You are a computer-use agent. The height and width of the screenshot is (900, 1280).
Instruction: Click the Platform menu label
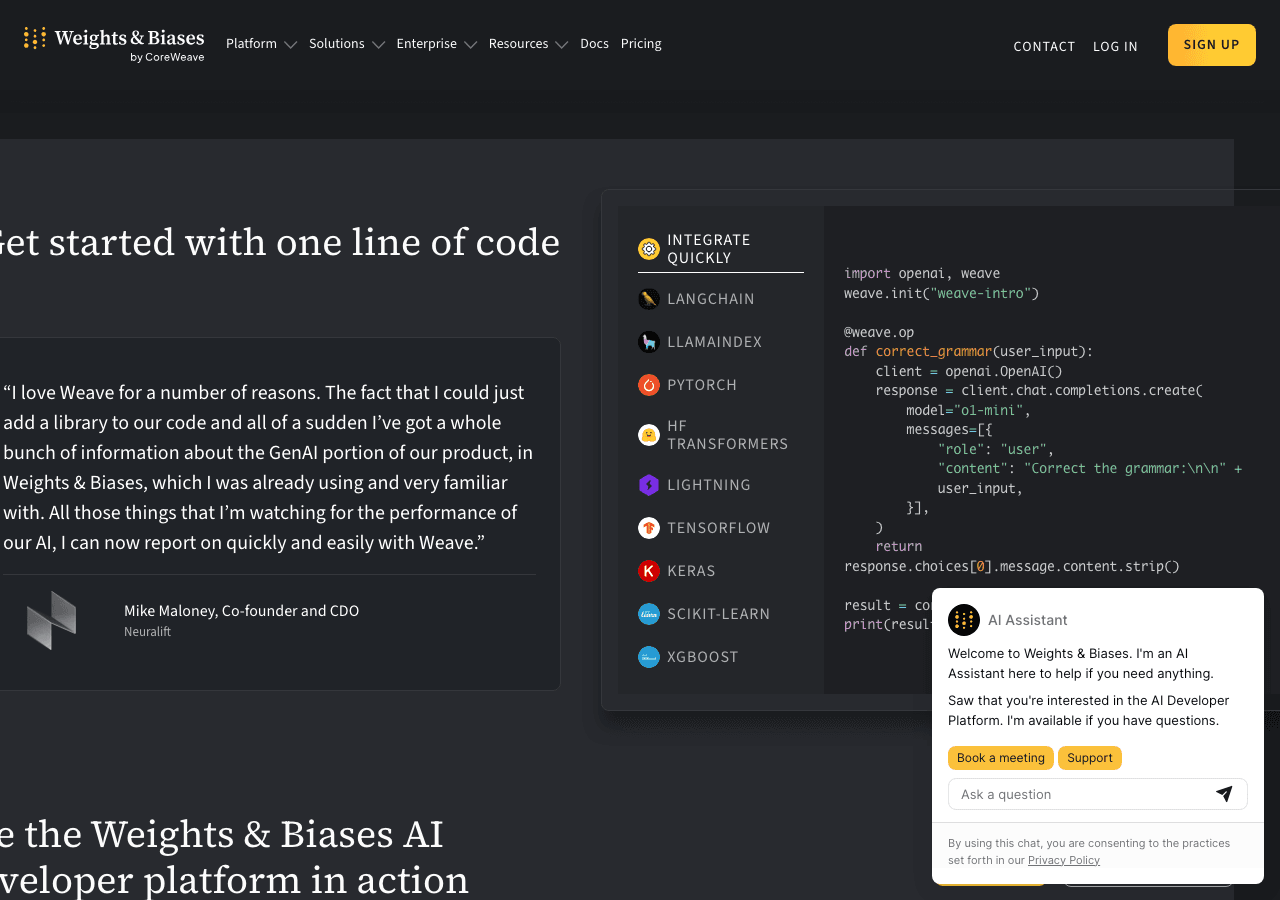tap(252, 44)
